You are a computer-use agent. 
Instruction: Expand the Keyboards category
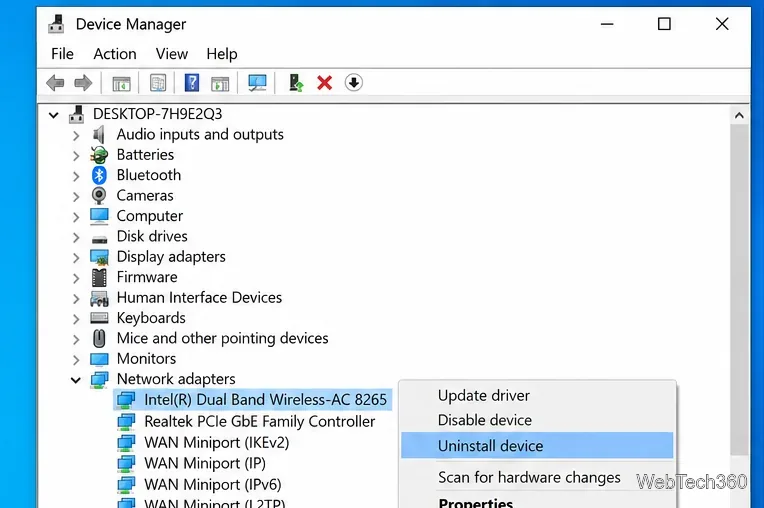tap(76, 319)
